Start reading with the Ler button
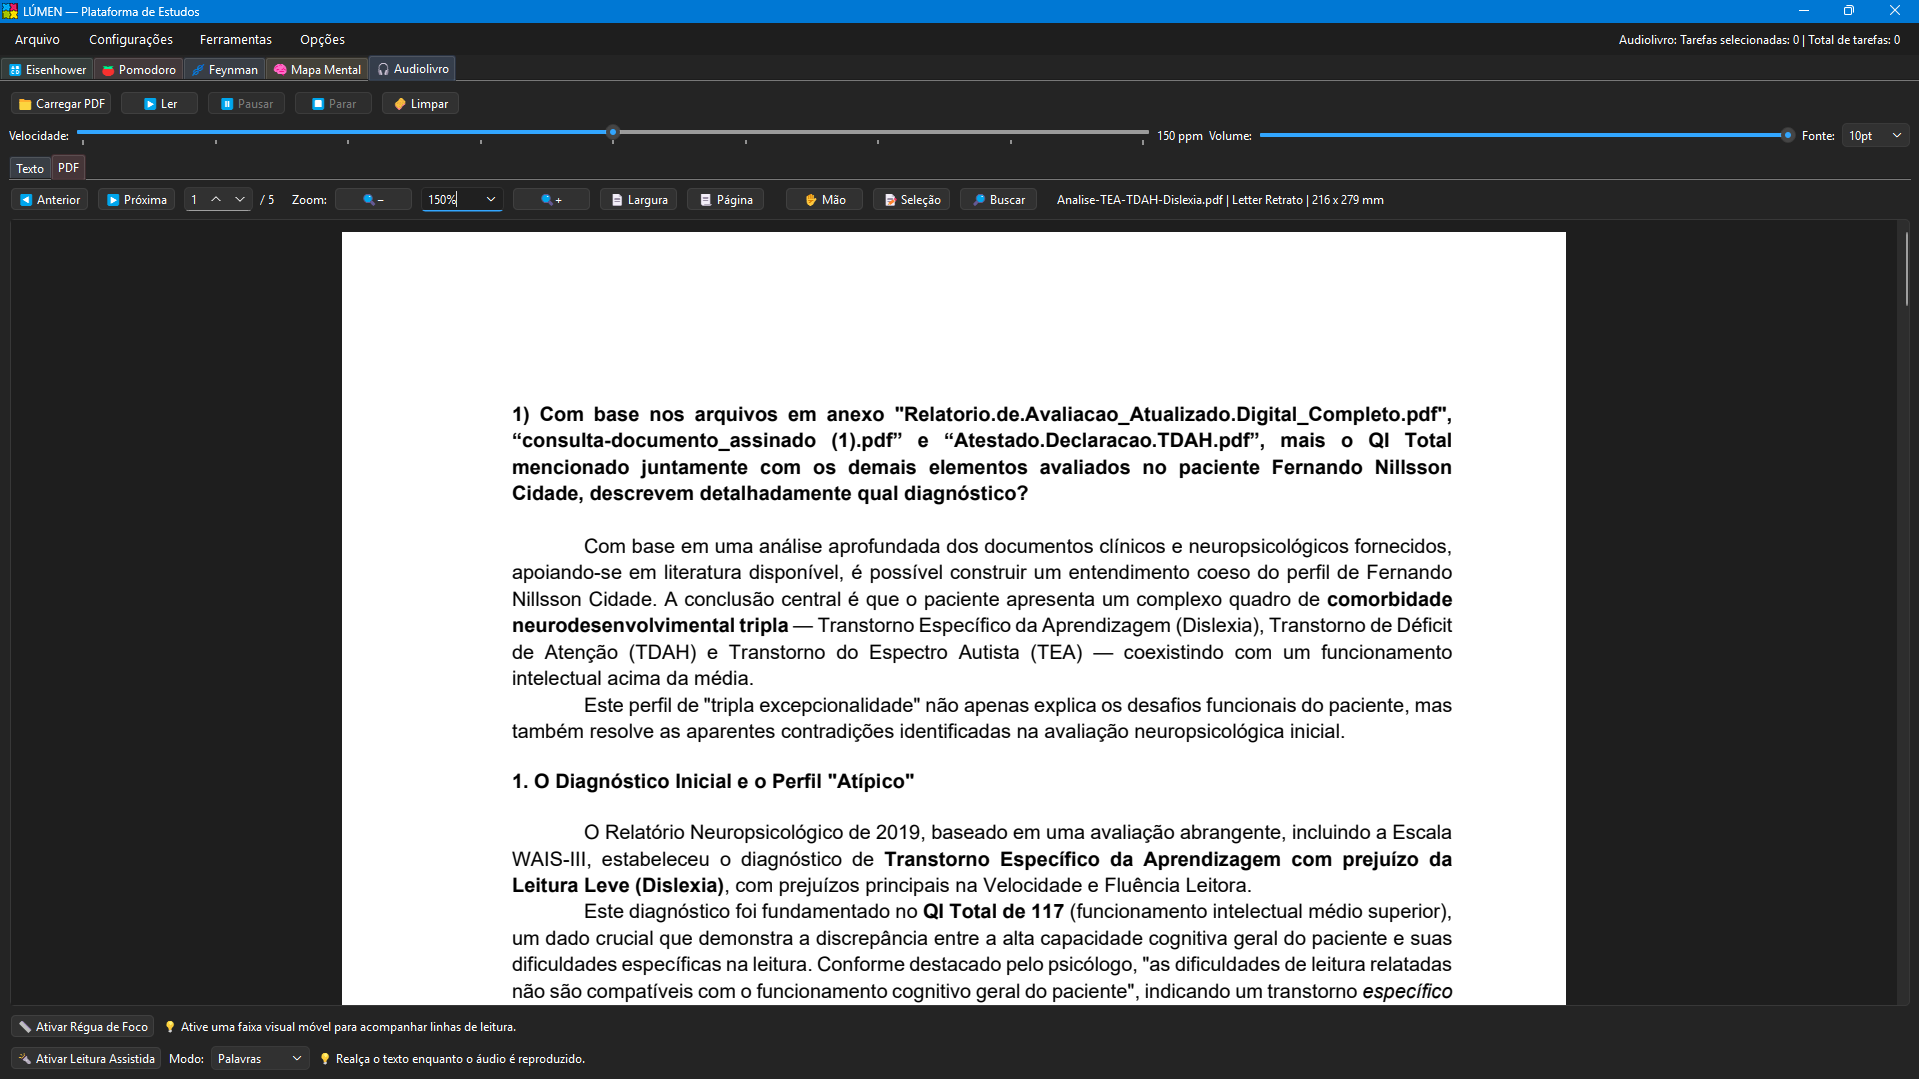 coord(159,104)
